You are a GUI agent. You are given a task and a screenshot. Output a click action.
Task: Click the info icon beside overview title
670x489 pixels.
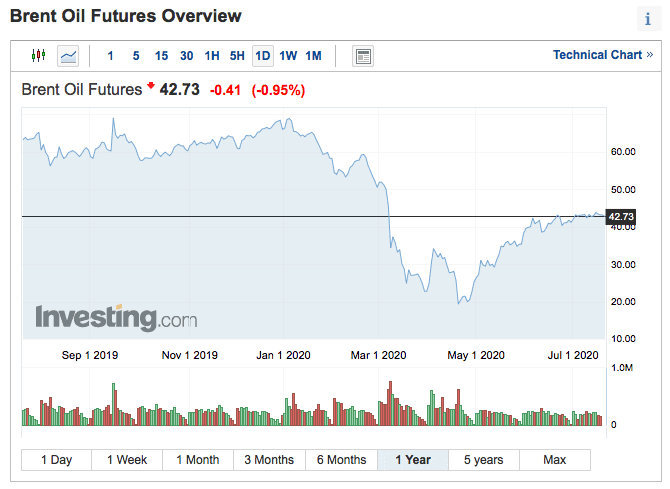click(x=647, y=20)
